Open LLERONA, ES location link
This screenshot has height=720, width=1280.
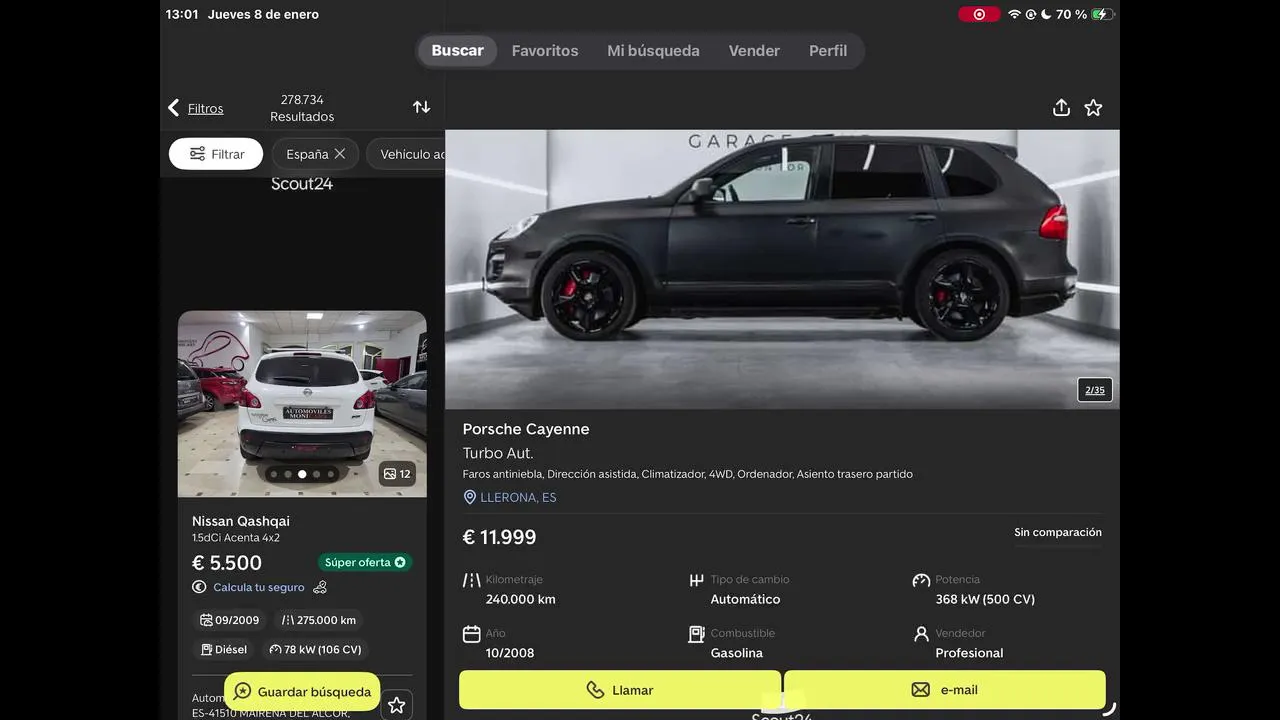[x=518, y=497]
